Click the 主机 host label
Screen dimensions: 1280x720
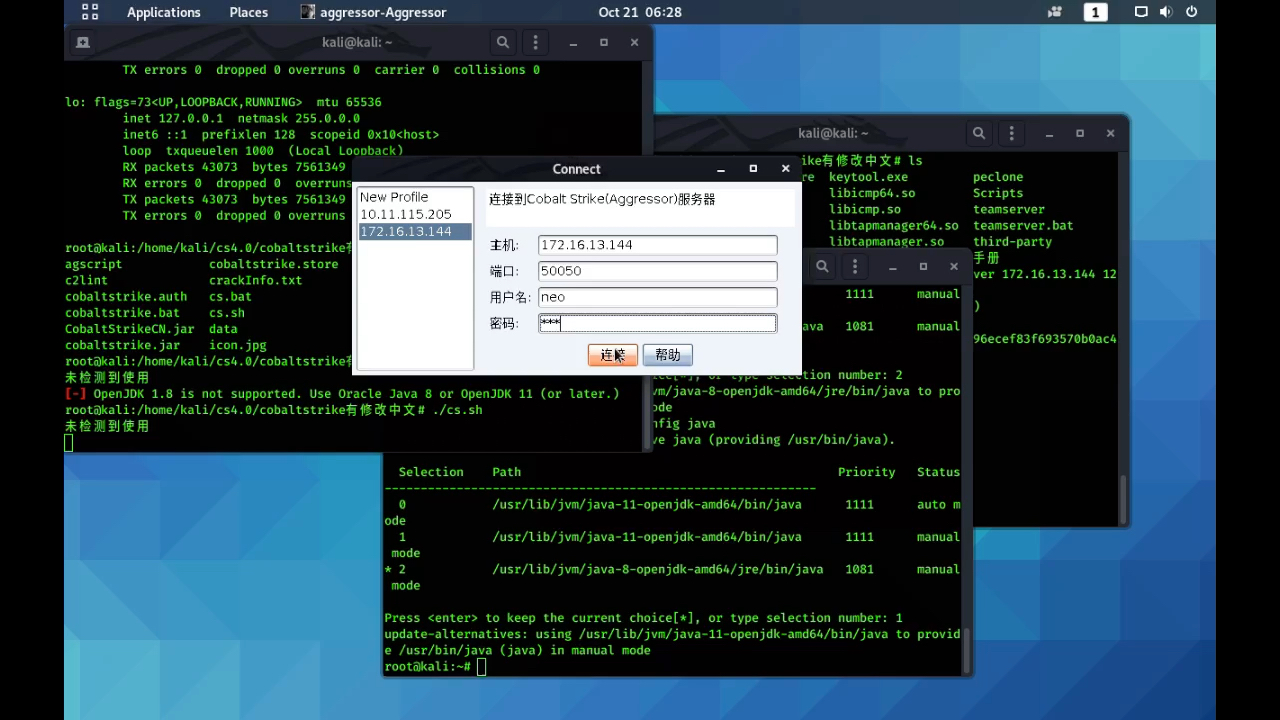click(x=504, y=245)
